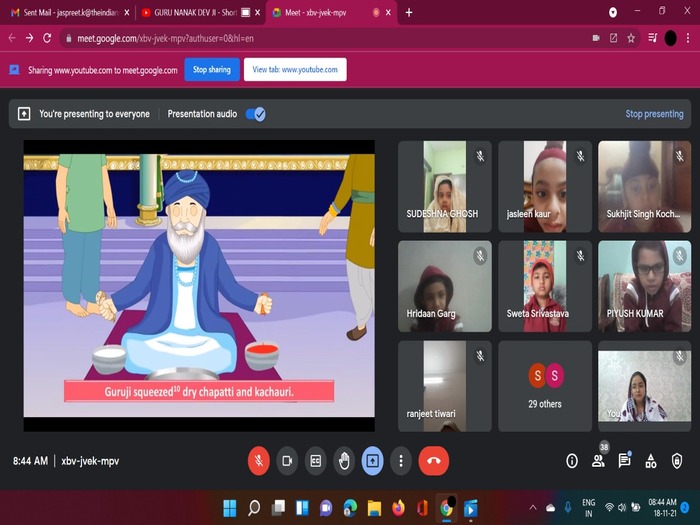The image size is (700, 525).
Task: Toggle closed captions button
Action: point(316,461)
